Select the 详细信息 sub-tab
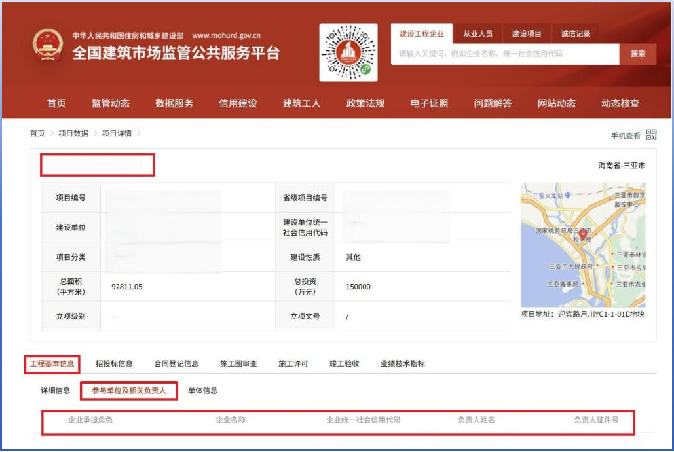 click(x=55, y=391)
